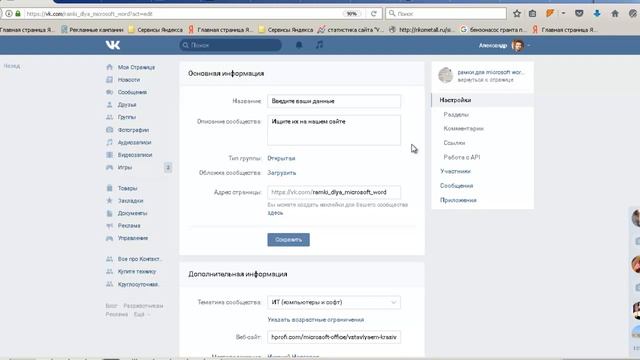
Task: Click the browser search box
Action: (x=446, y=13)
